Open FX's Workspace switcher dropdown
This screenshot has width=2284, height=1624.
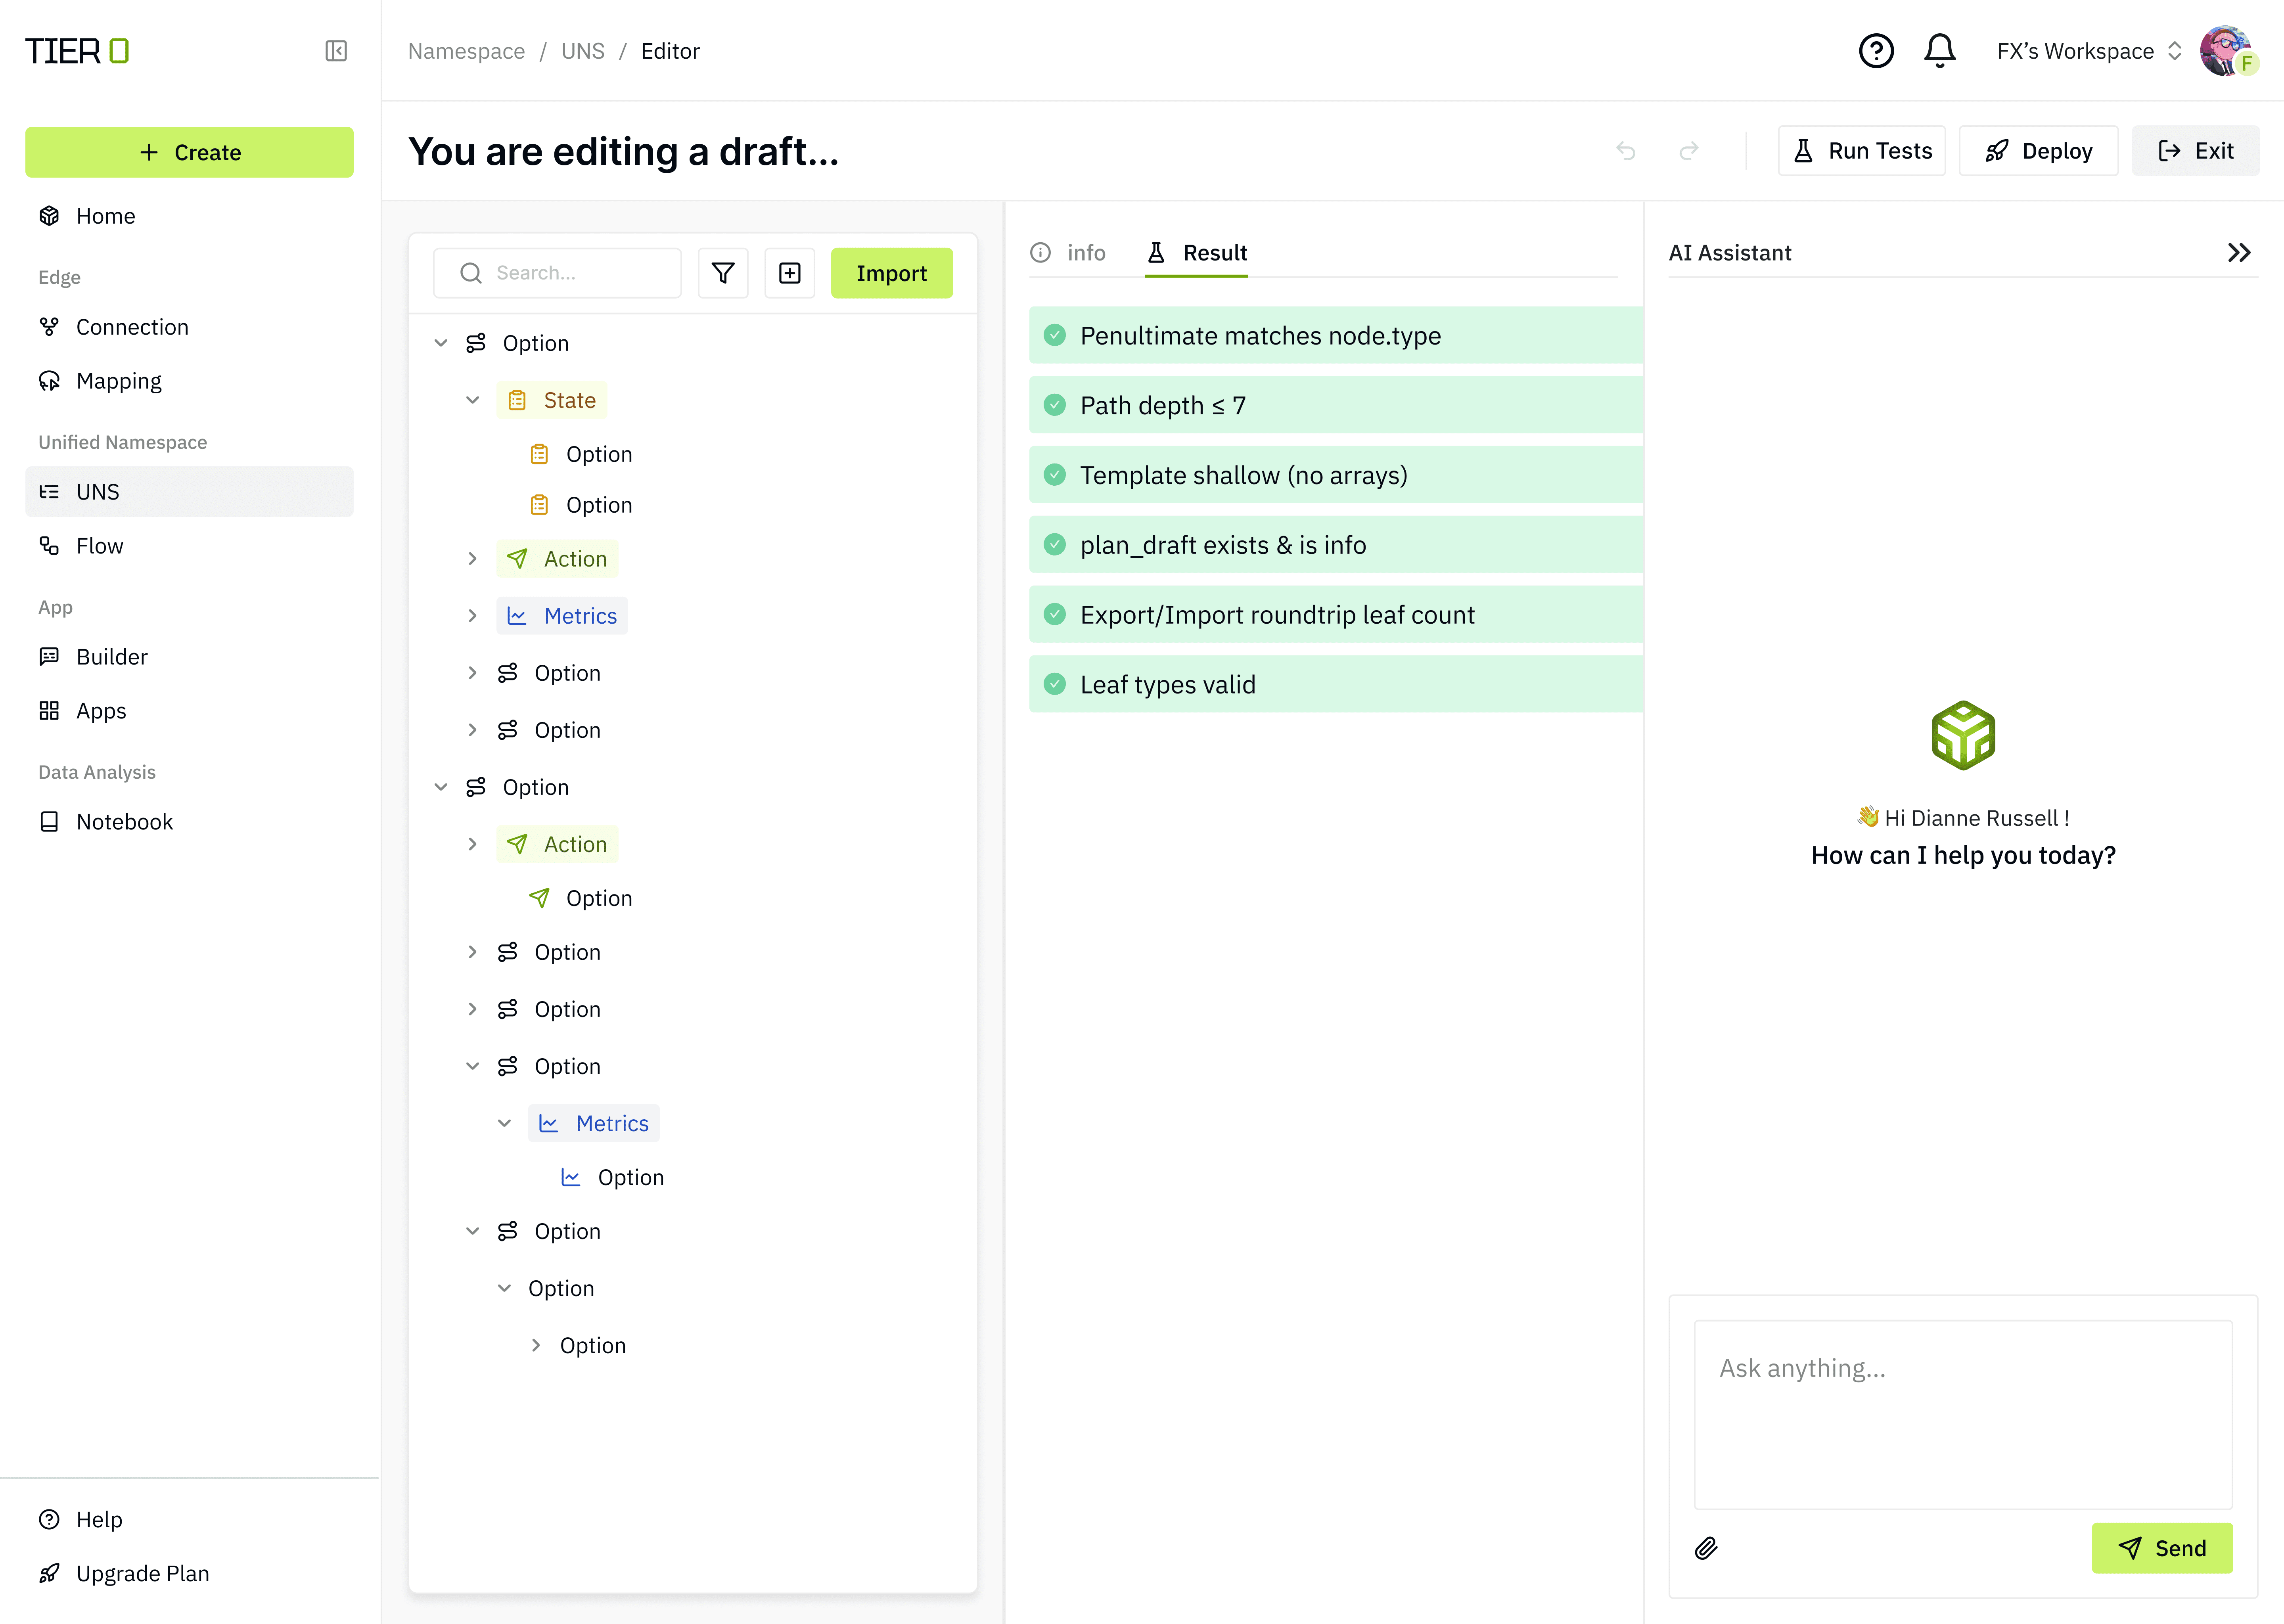click(2088, 51)
